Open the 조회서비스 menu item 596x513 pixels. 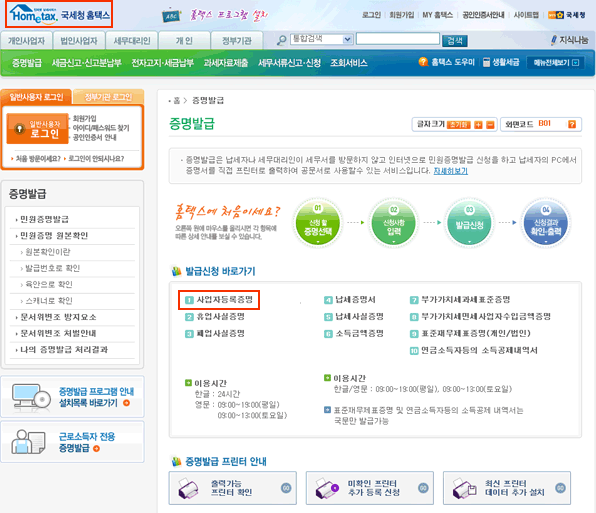tap(349, 63)
